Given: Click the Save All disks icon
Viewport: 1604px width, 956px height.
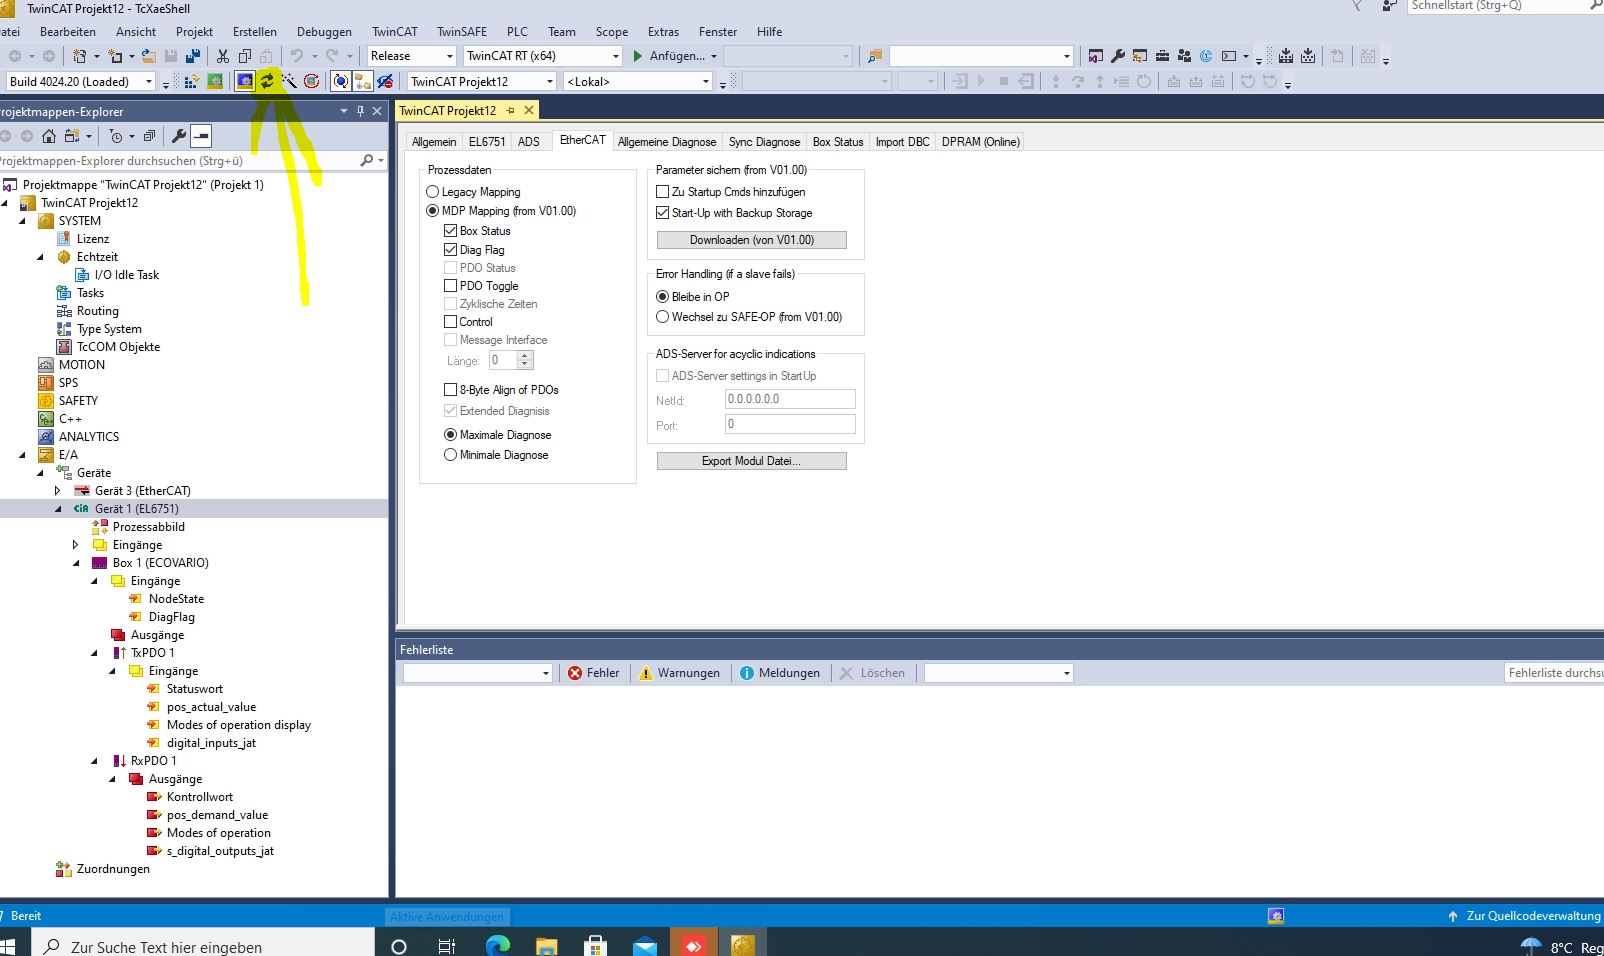Looking at the screenshot, I should pyautogui.click(x=193, y=56).
